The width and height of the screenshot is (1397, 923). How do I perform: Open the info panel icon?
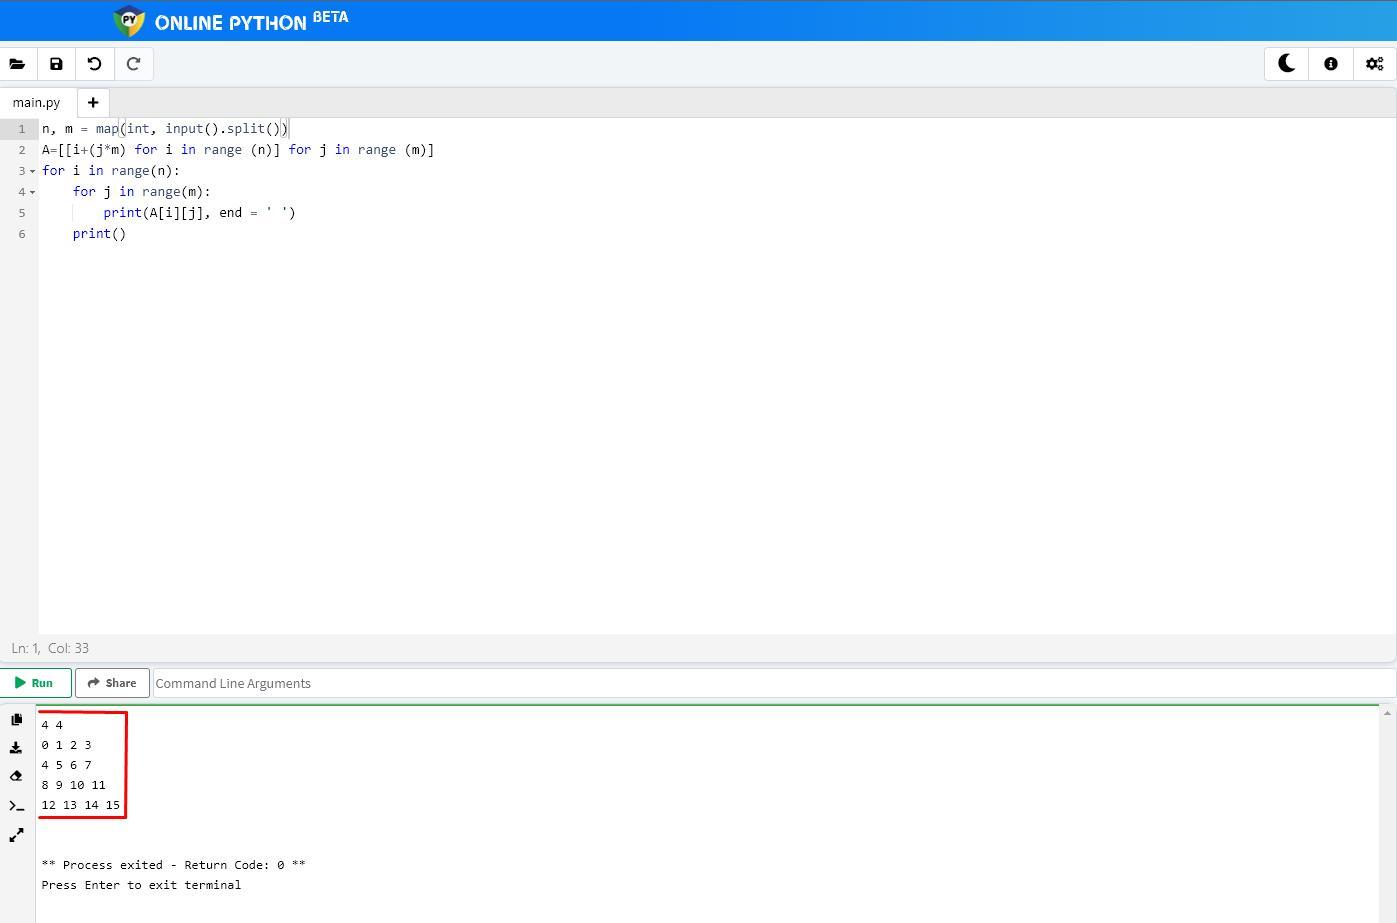(x=1331, y=64)
